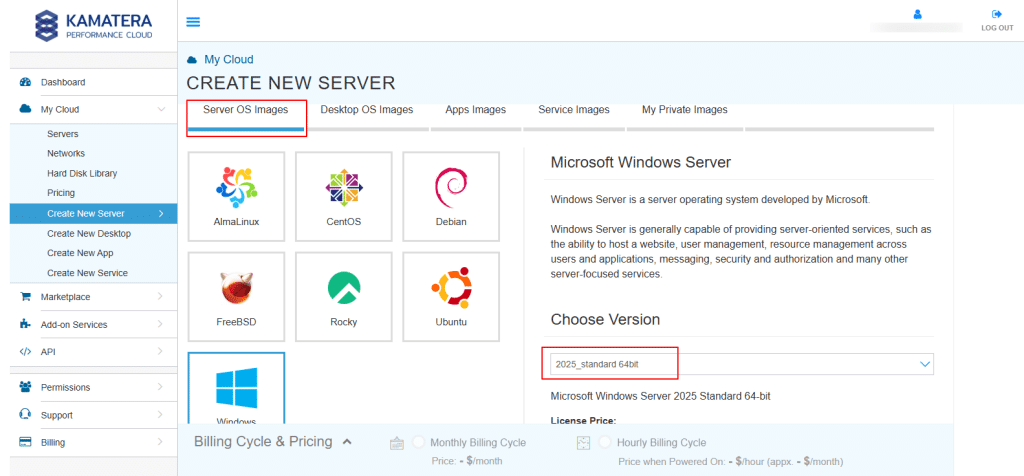Open the Service Images tab
1024x476 pixels.
point(573,110)
